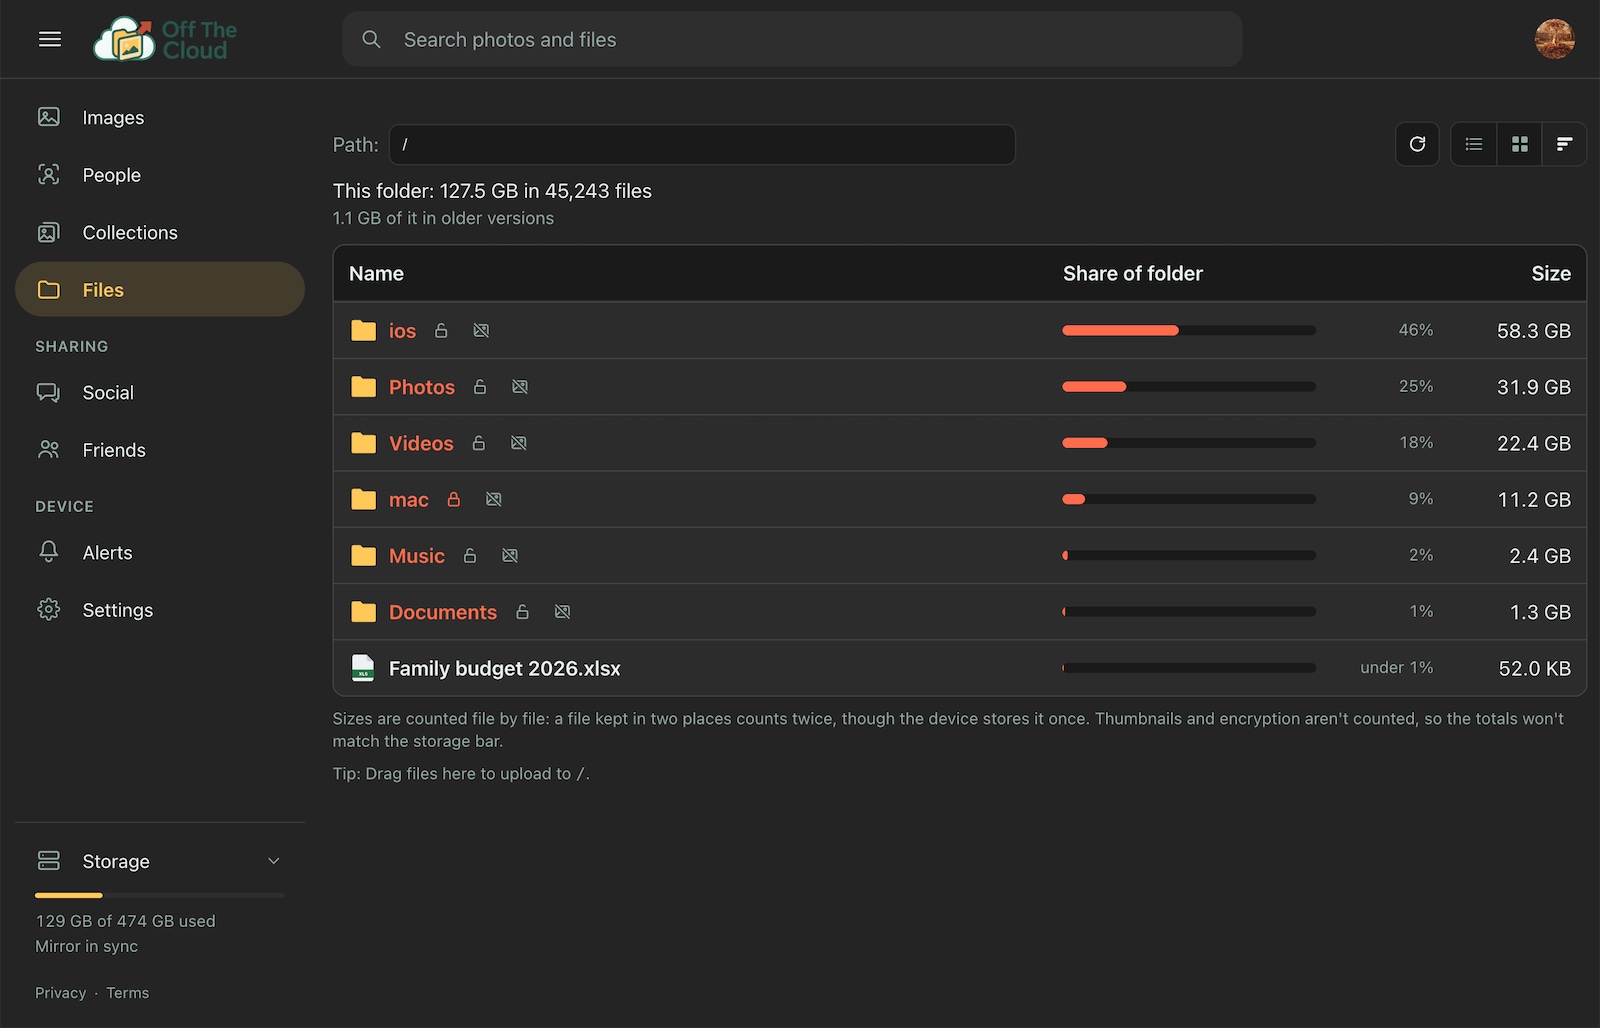
Task: Click the Music folder icon
Action: pyautogui.click(x=364, y=555)
